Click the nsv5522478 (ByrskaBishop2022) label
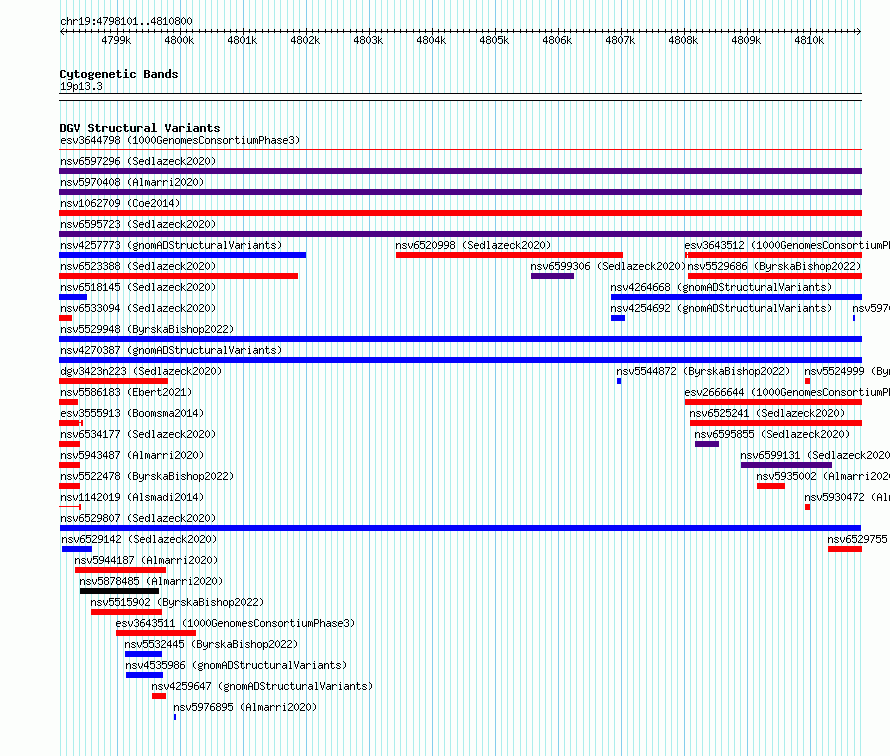Image resolution: width=890 pixels, height=756 pixels. point(147,476)
